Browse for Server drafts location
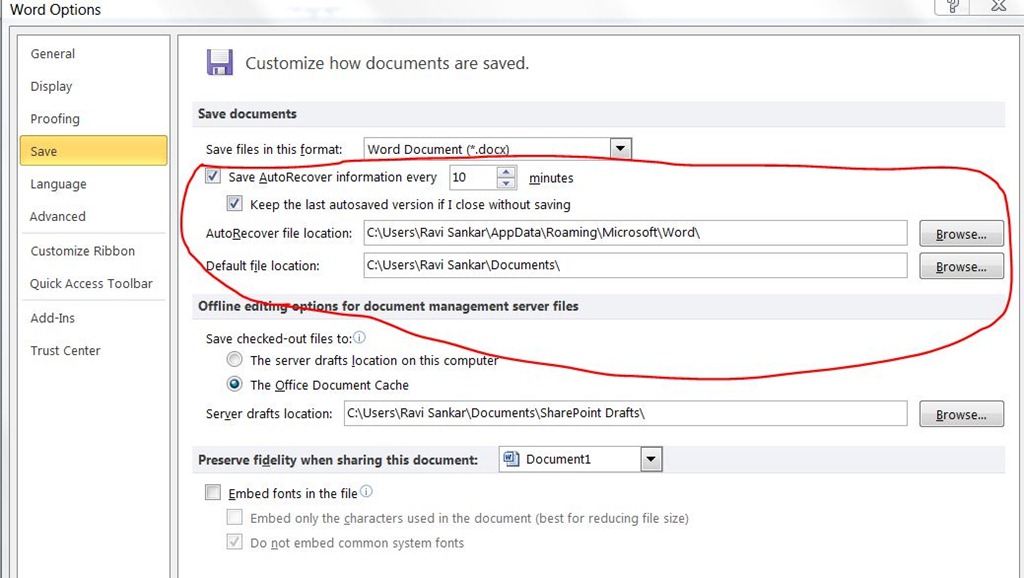 click(961, 414)
